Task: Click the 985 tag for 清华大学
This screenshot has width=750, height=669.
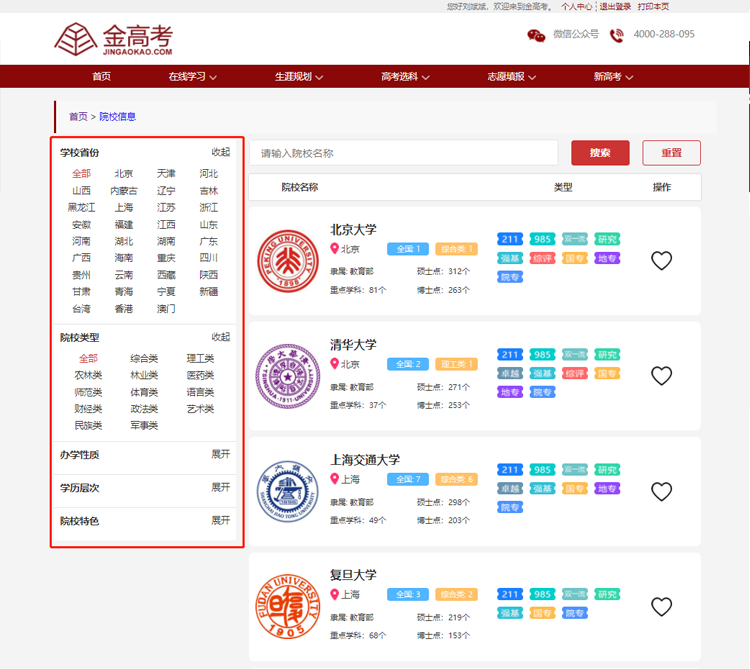Action: coord(542,355)
